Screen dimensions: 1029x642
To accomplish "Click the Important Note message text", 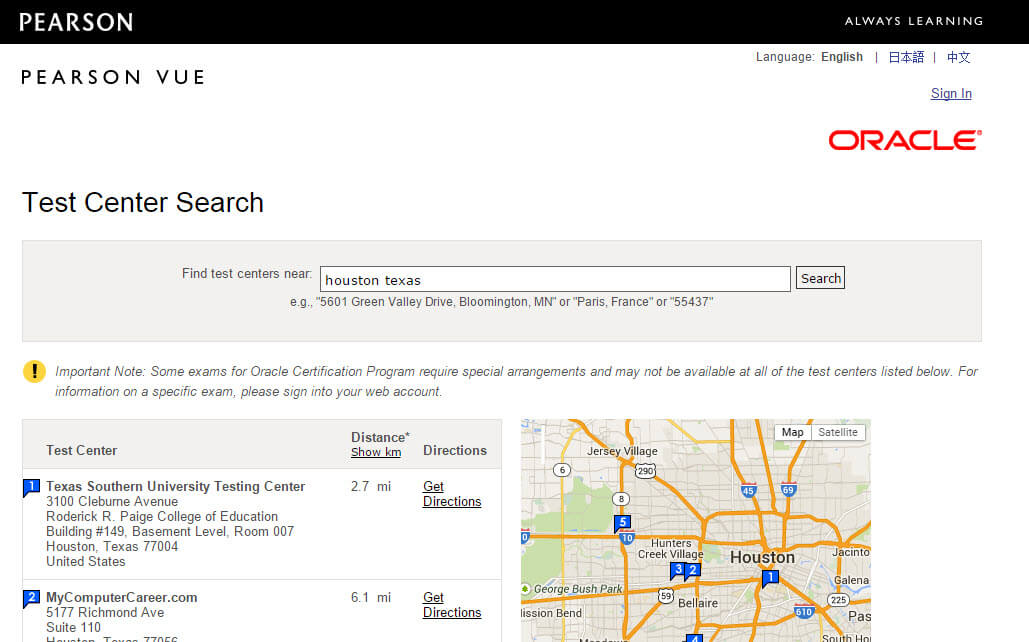I will coord(516,381).
